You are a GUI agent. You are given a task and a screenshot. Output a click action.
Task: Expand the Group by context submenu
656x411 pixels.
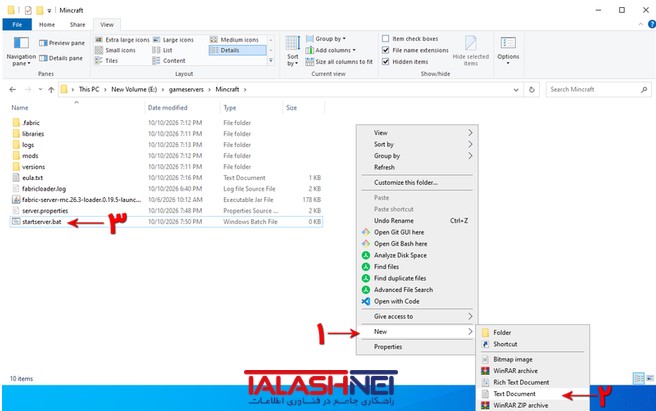pyautogui.click(x=417, y=156)
